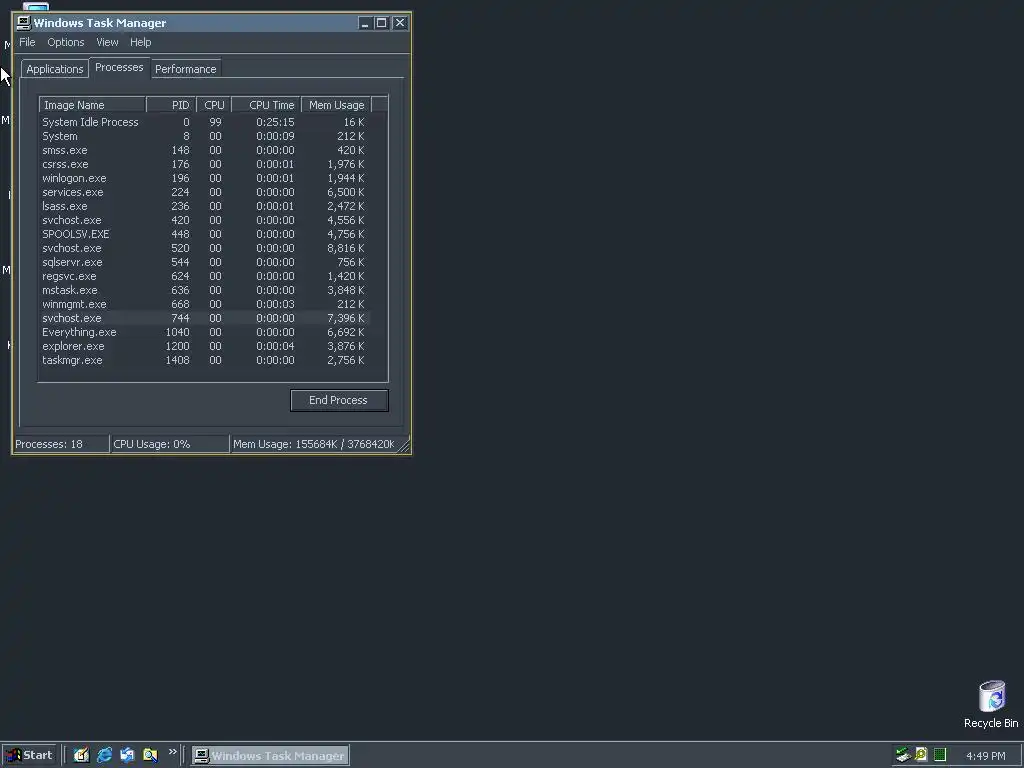This screenshot has width=1024, height=768.
Task: Open the Options menu
Action: 65,42
